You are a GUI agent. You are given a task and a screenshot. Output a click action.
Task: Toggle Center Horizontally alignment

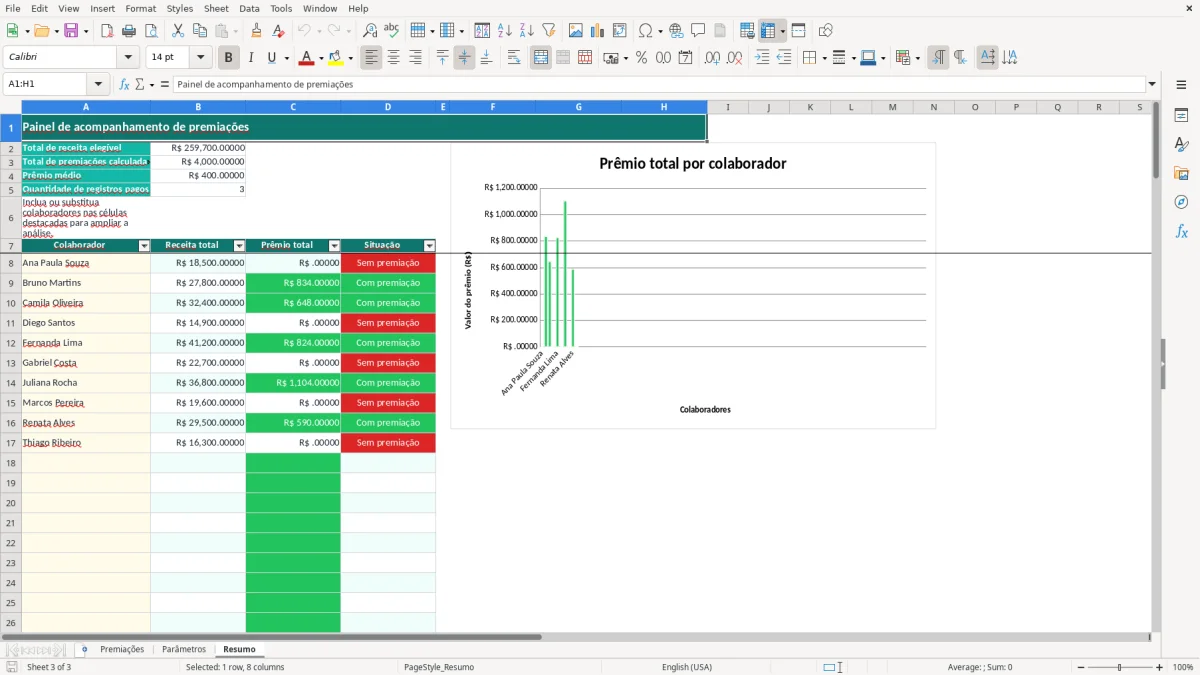point(394,58)
